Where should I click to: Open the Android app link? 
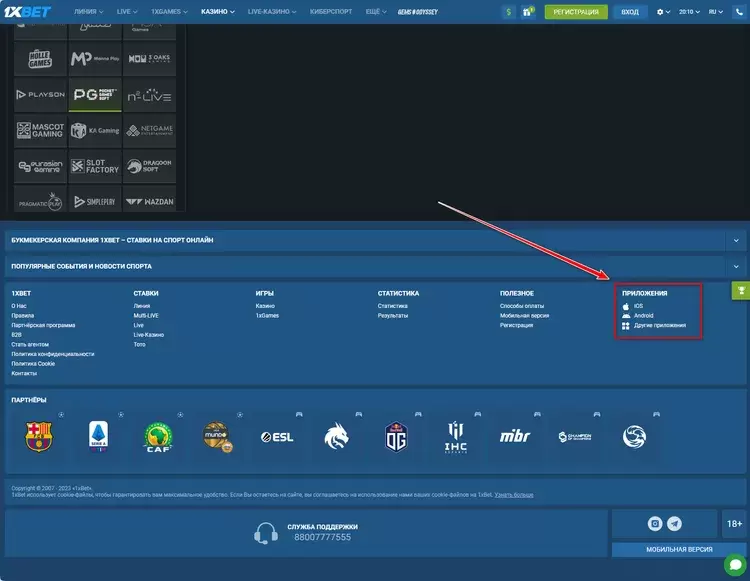coord(638,316)
